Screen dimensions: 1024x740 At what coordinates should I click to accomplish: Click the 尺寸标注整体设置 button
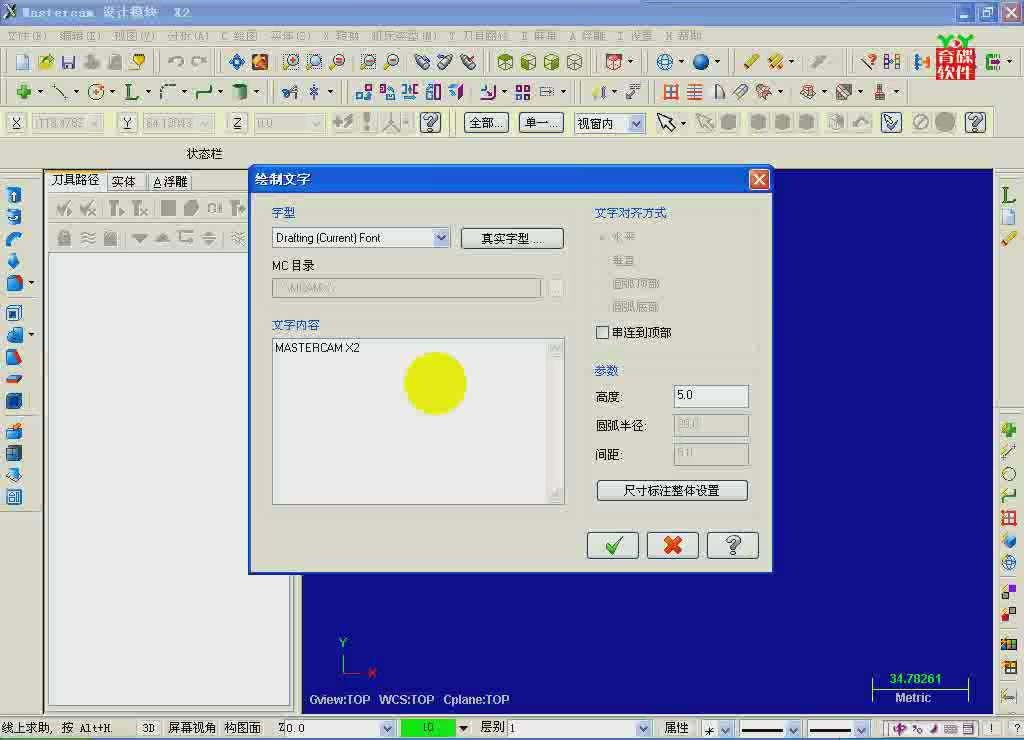[x=671, y=491]
